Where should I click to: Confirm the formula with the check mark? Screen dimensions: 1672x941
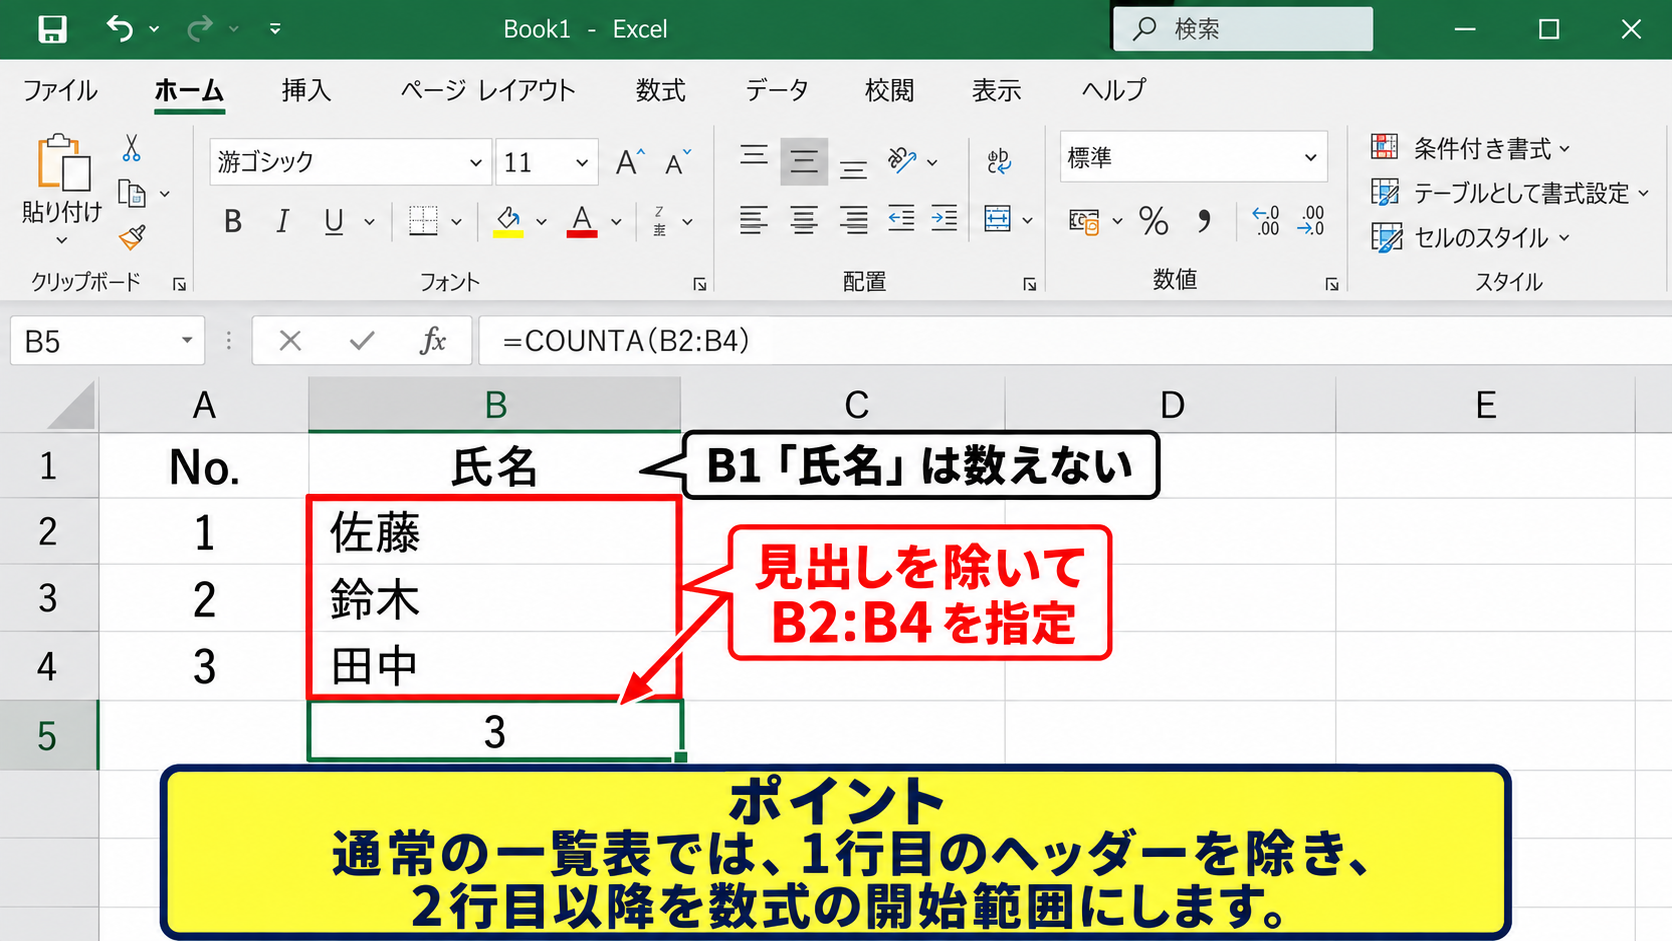pyautogui.click(x=362, y=341)
